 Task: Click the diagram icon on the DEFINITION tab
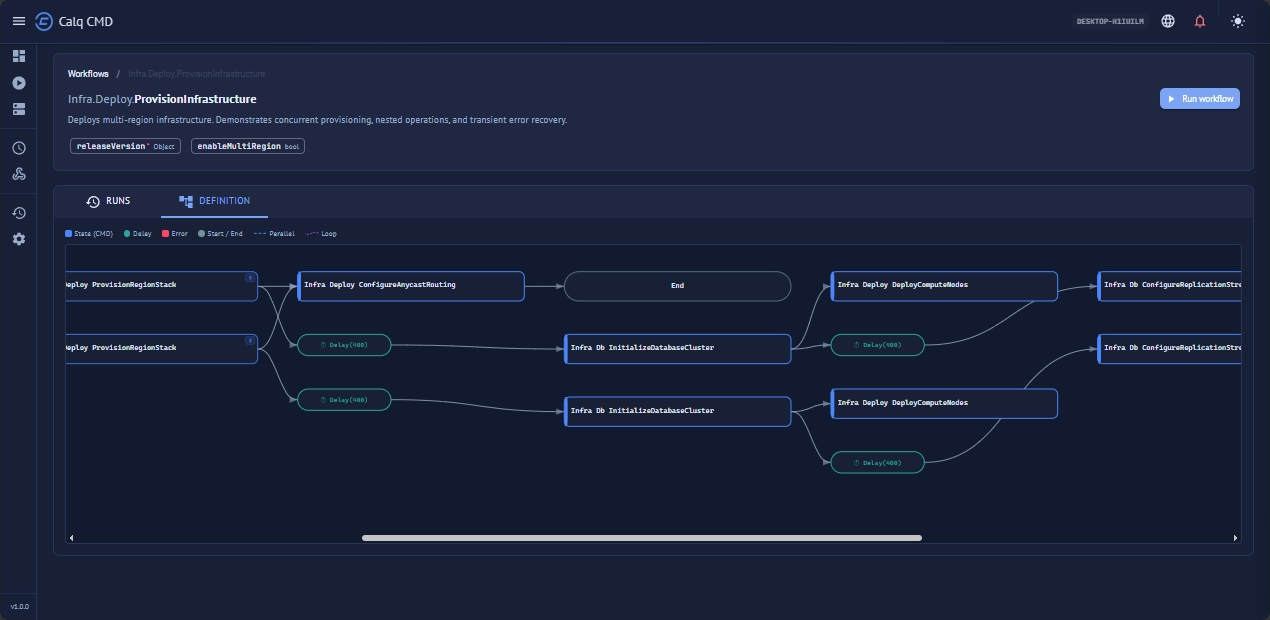click(x=186, y=201)
